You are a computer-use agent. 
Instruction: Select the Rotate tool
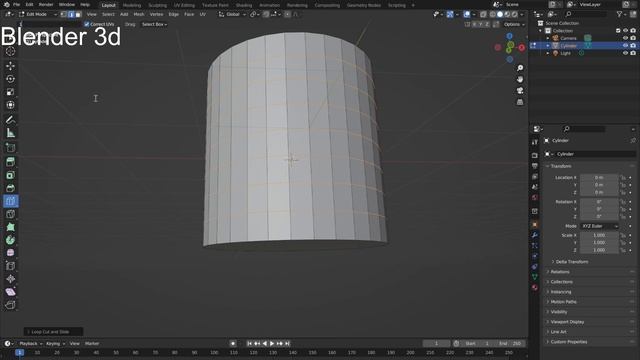click(x=11, y=79)
